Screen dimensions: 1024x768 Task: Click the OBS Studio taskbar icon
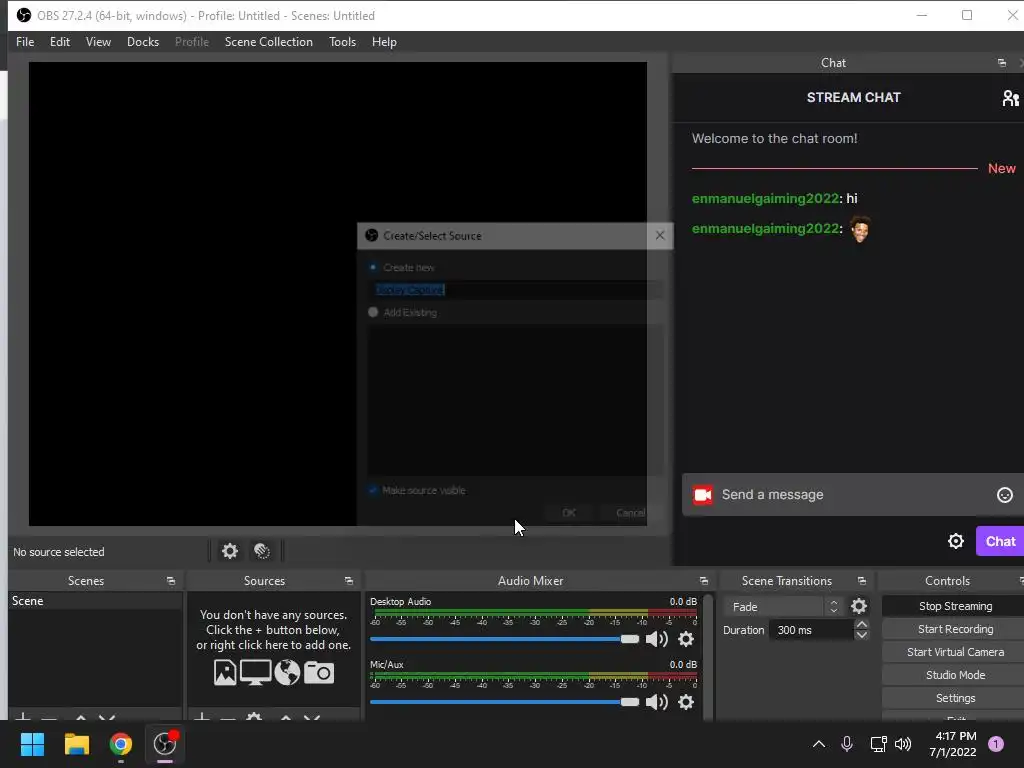pos(165,744)
